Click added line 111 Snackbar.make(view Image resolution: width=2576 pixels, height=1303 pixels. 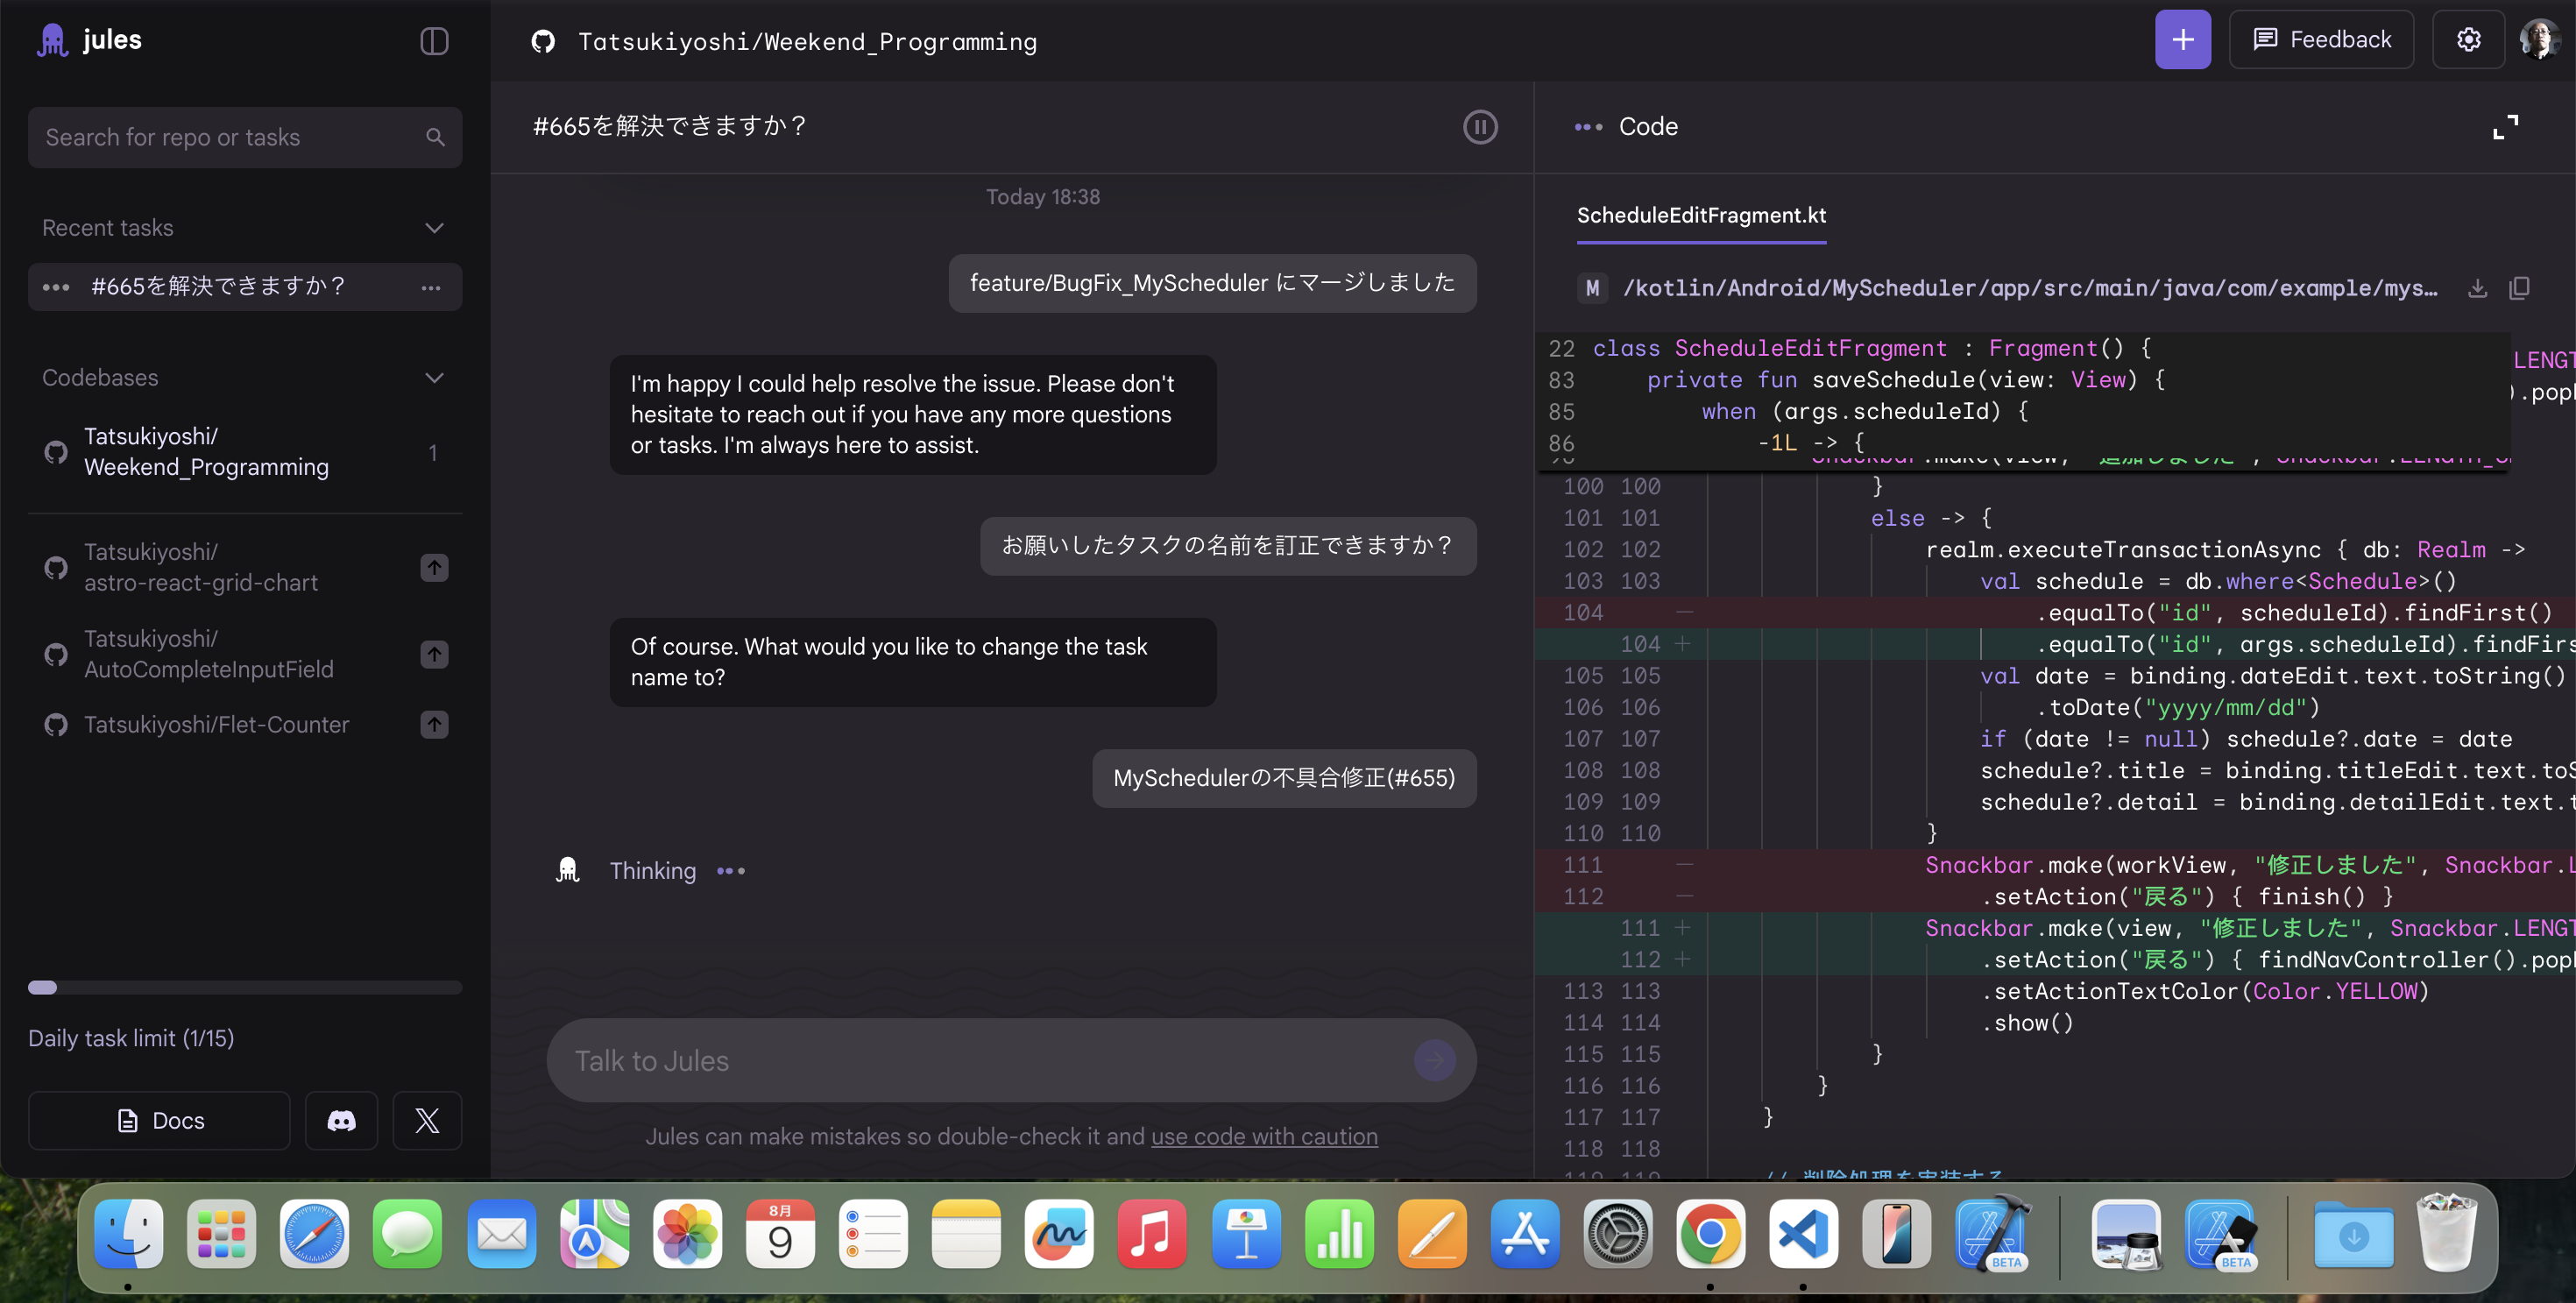pyautogui.click(x=2055, y=929)
